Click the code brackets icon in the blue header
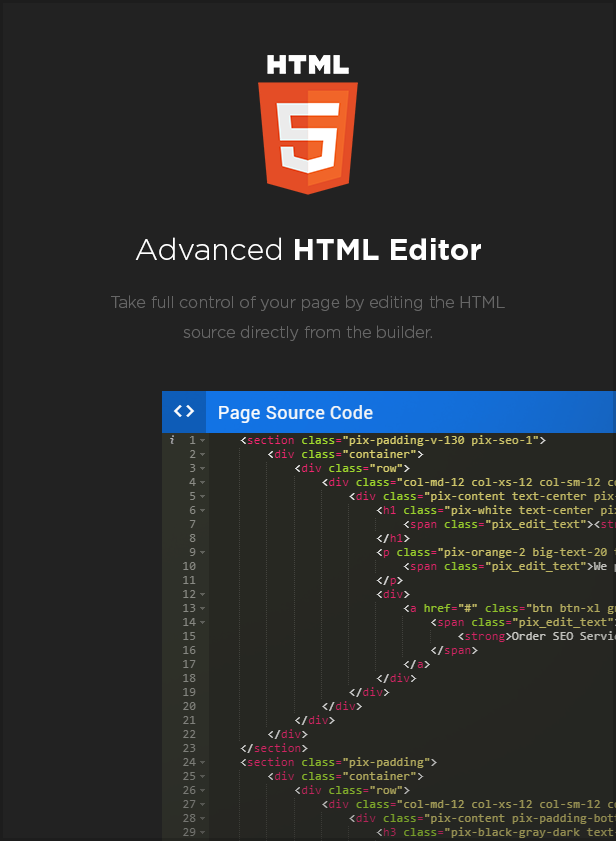Screen dimensions: 616x841 click(183, 411)
